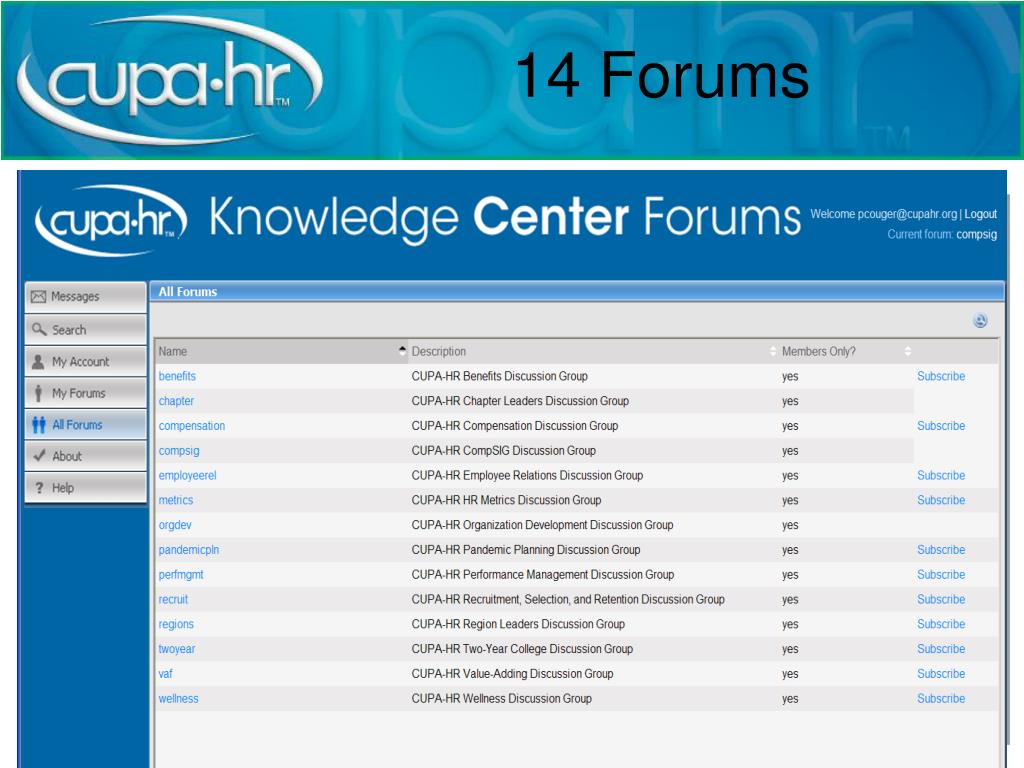Open the twoyear forum link

[177, 649]
